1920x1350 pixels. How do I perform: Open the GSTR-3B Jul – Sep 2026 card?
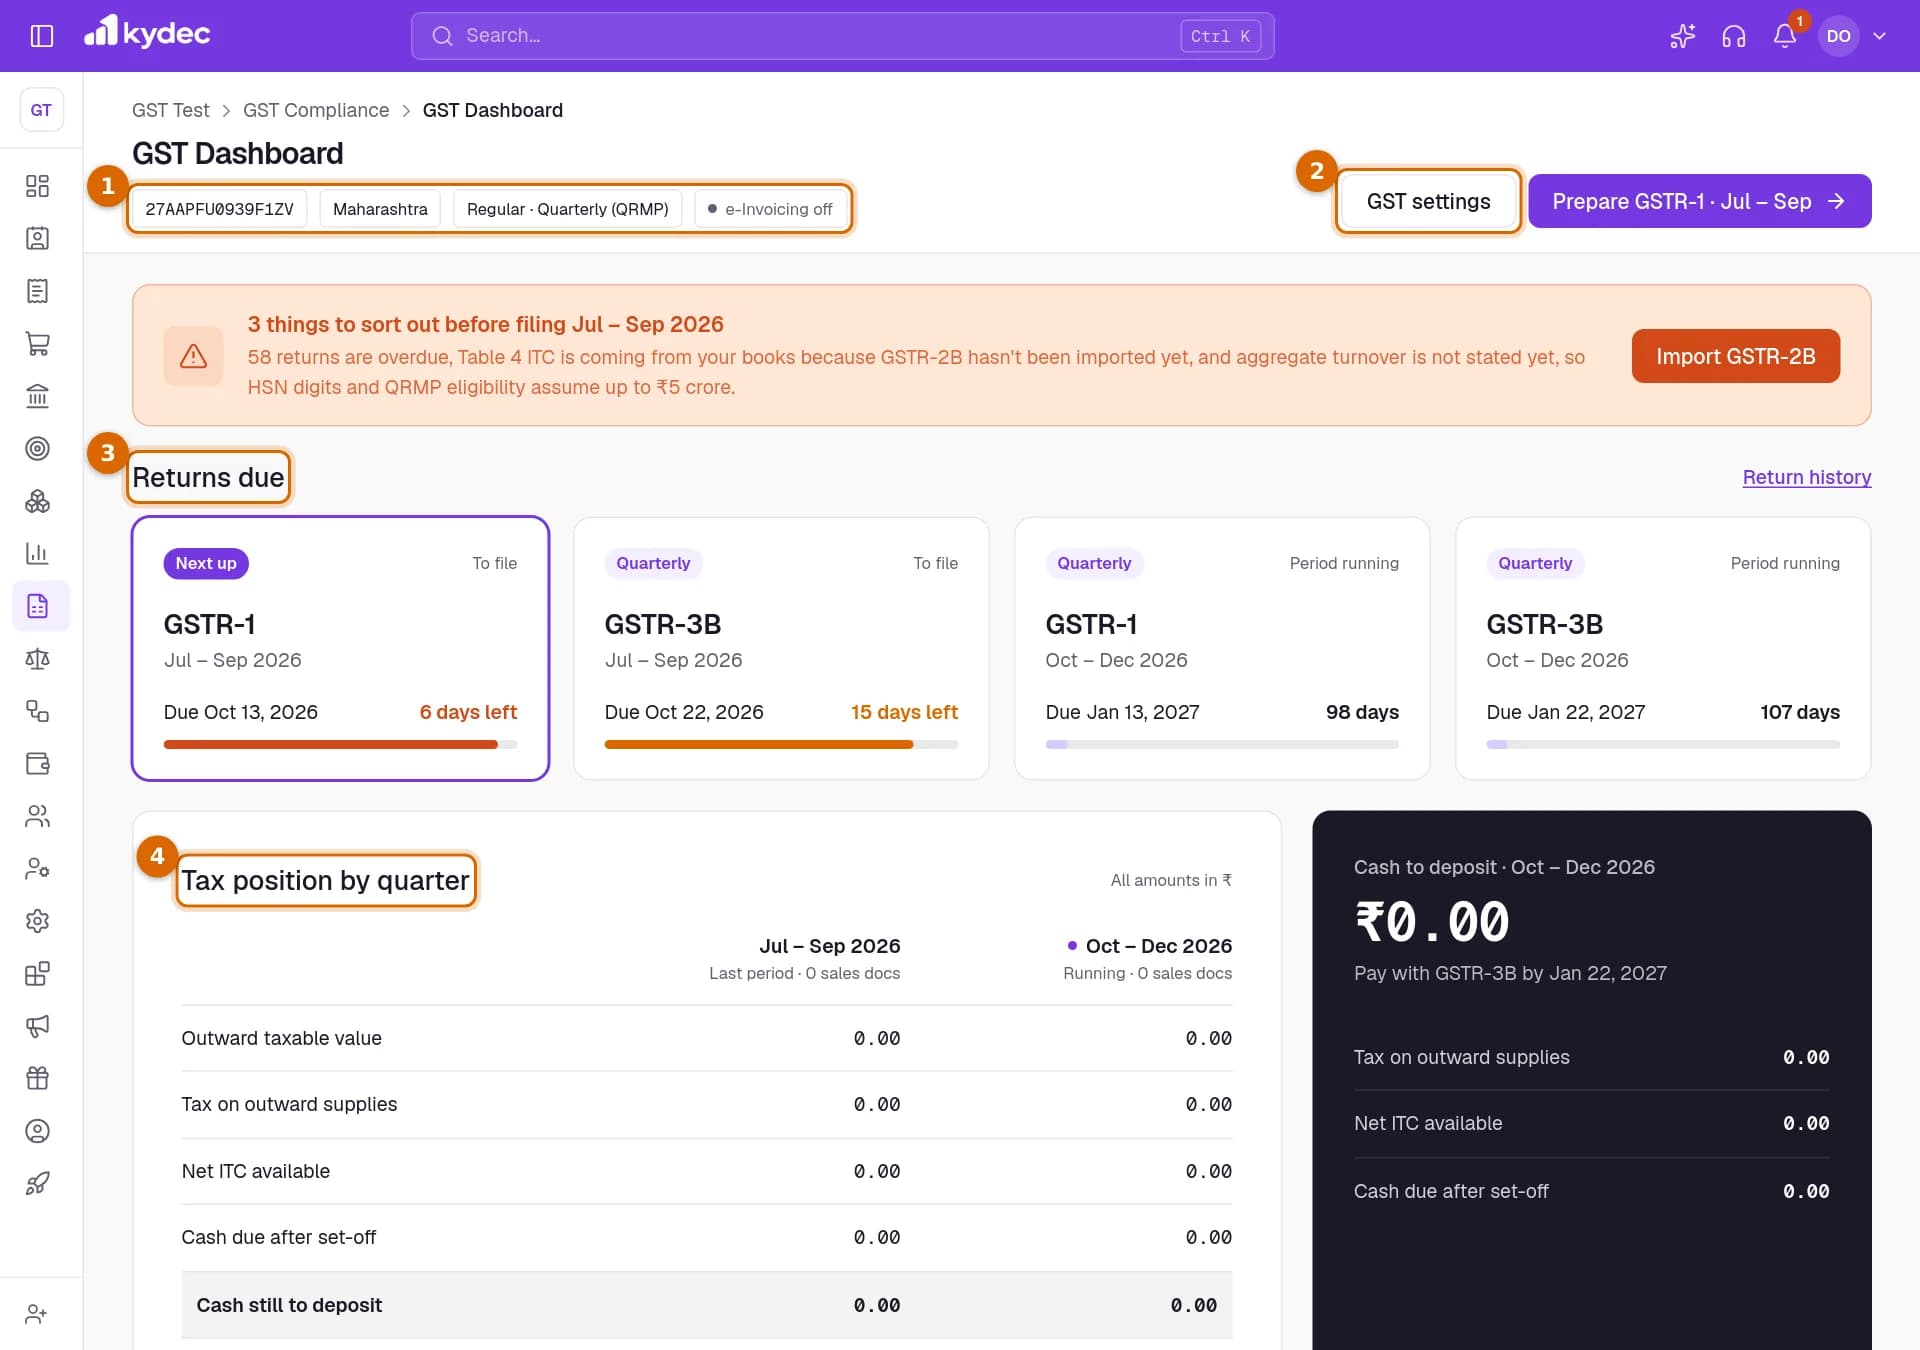[781, 648]
